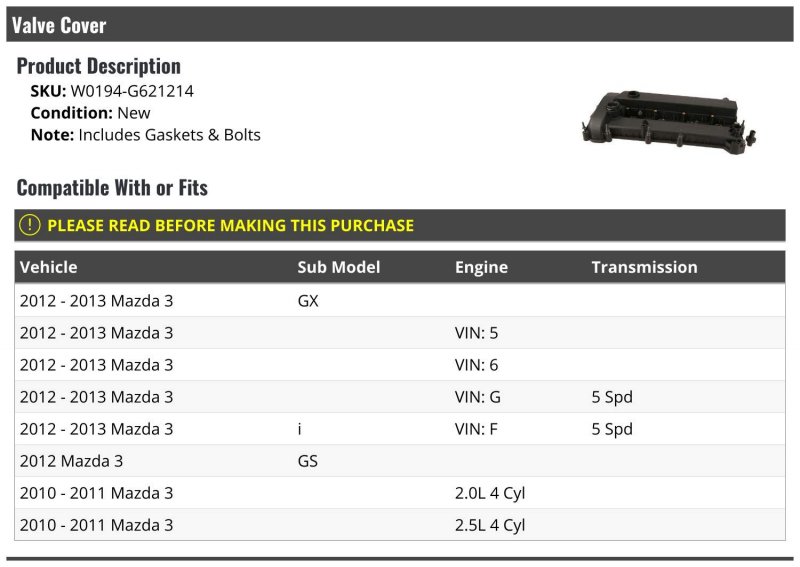Select the Sub Model column header
Screen dimensions: 800x567
click(339, 267)
